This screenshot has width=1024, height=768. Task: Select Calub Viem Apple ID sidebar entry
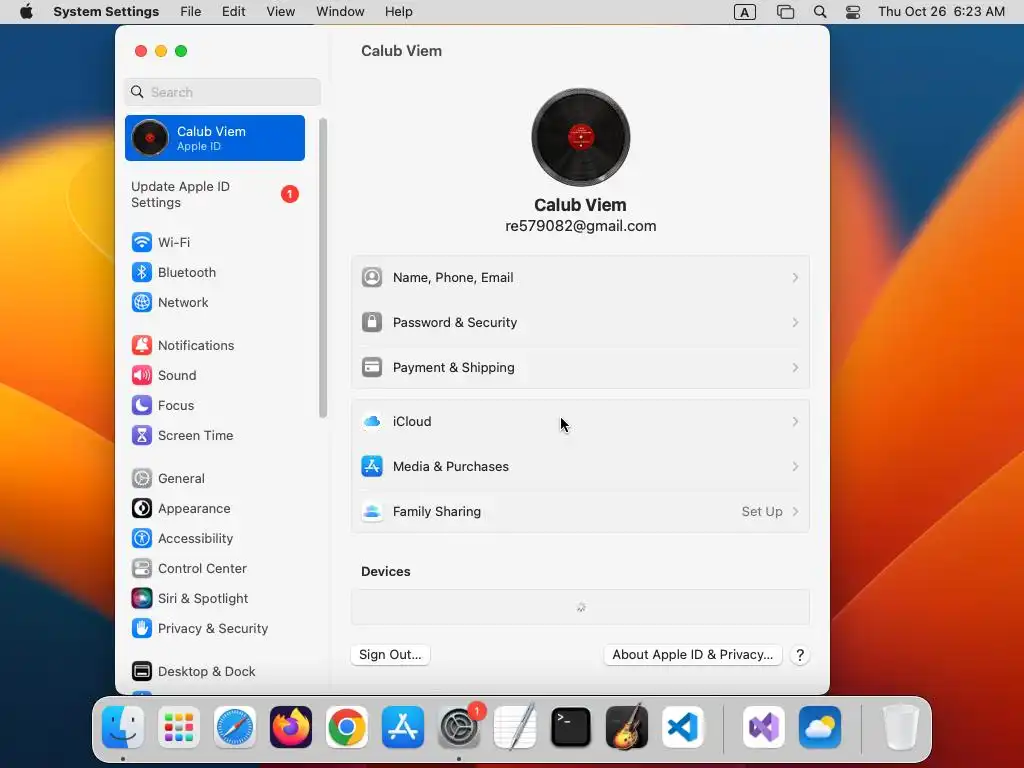tap(214, 138)
